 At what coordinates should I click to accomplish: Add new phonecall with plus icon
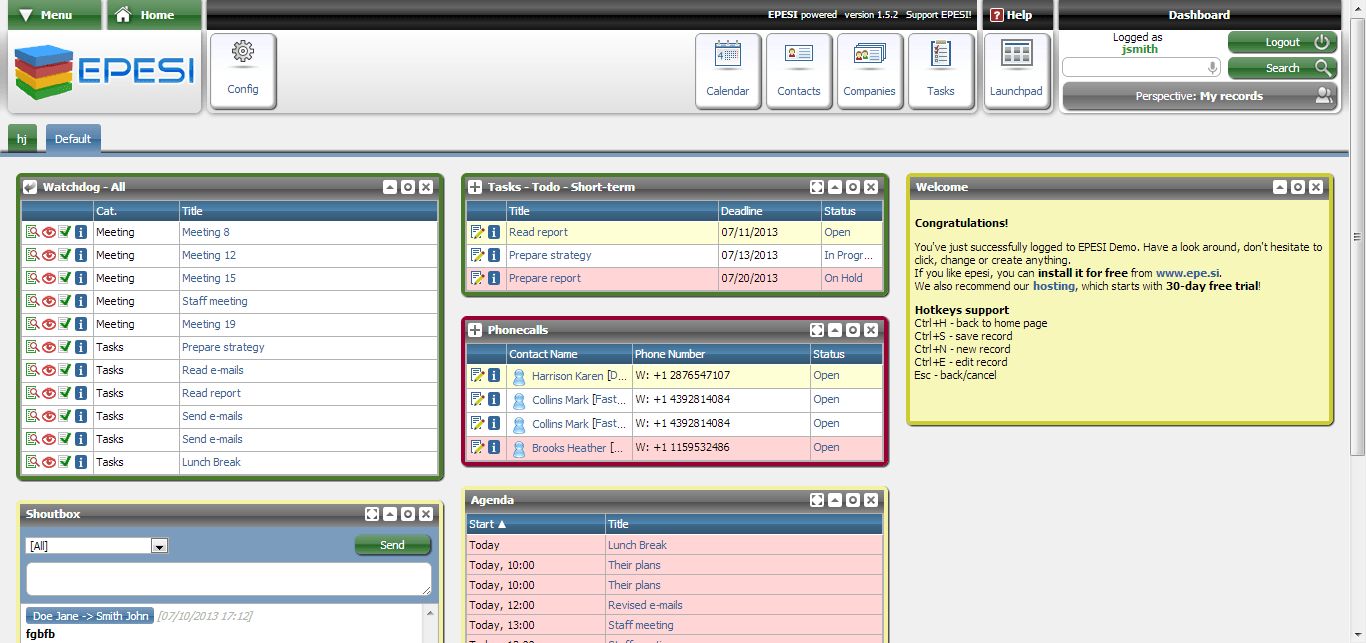click(474, 329)
